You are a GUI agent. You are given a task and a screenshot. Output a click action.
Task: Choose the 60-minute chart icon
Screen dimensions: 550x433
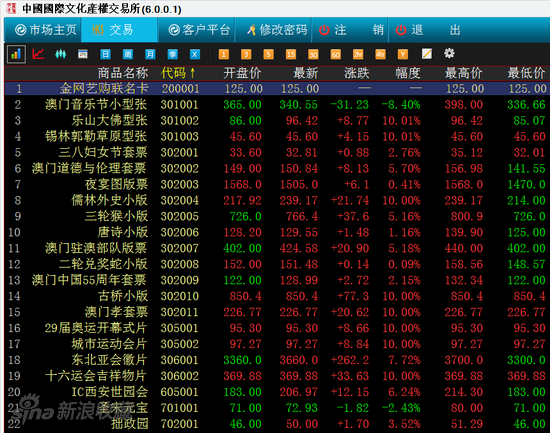336,54
